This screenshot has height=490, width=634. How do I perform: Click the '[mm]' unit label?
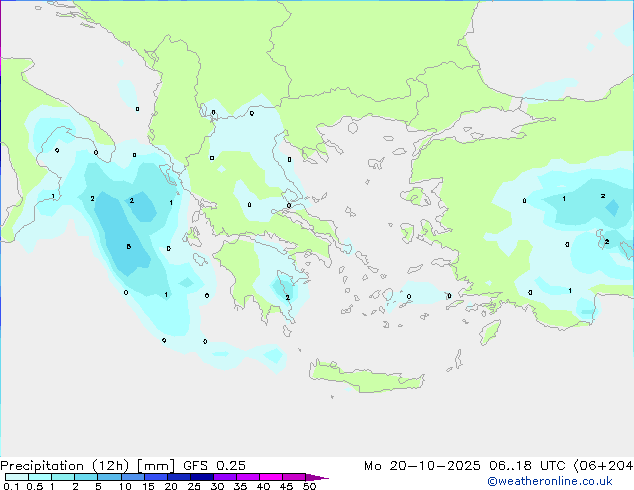(156, 466)
